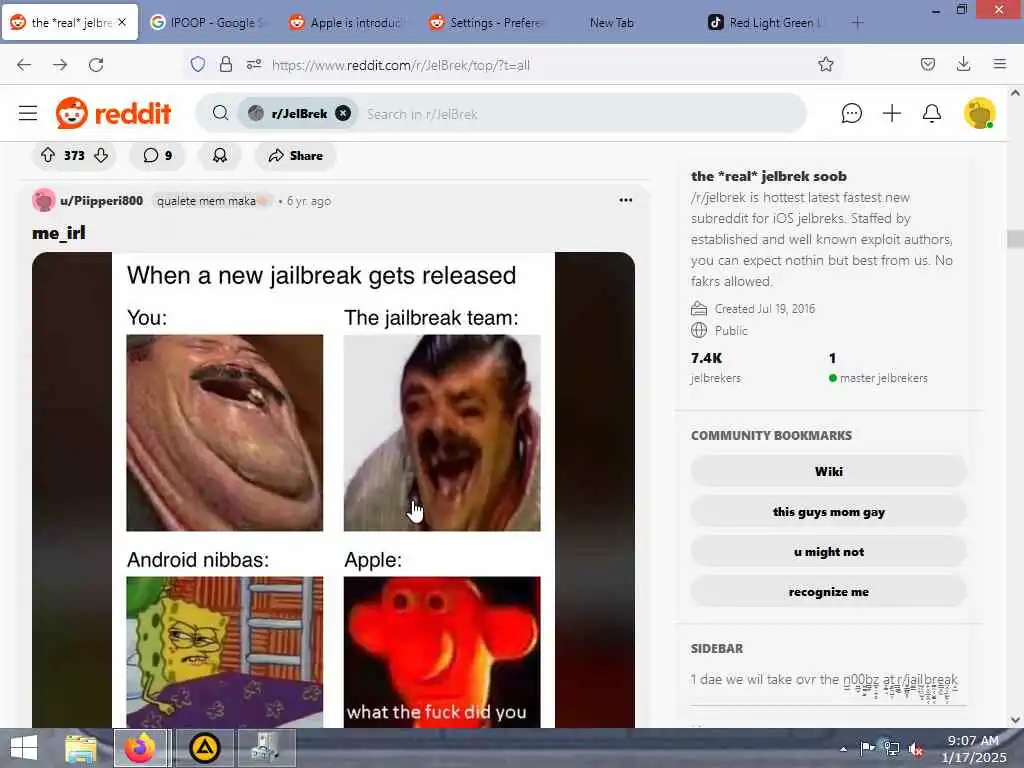Click scrollbar down arrow of page

click(1015, 720)
